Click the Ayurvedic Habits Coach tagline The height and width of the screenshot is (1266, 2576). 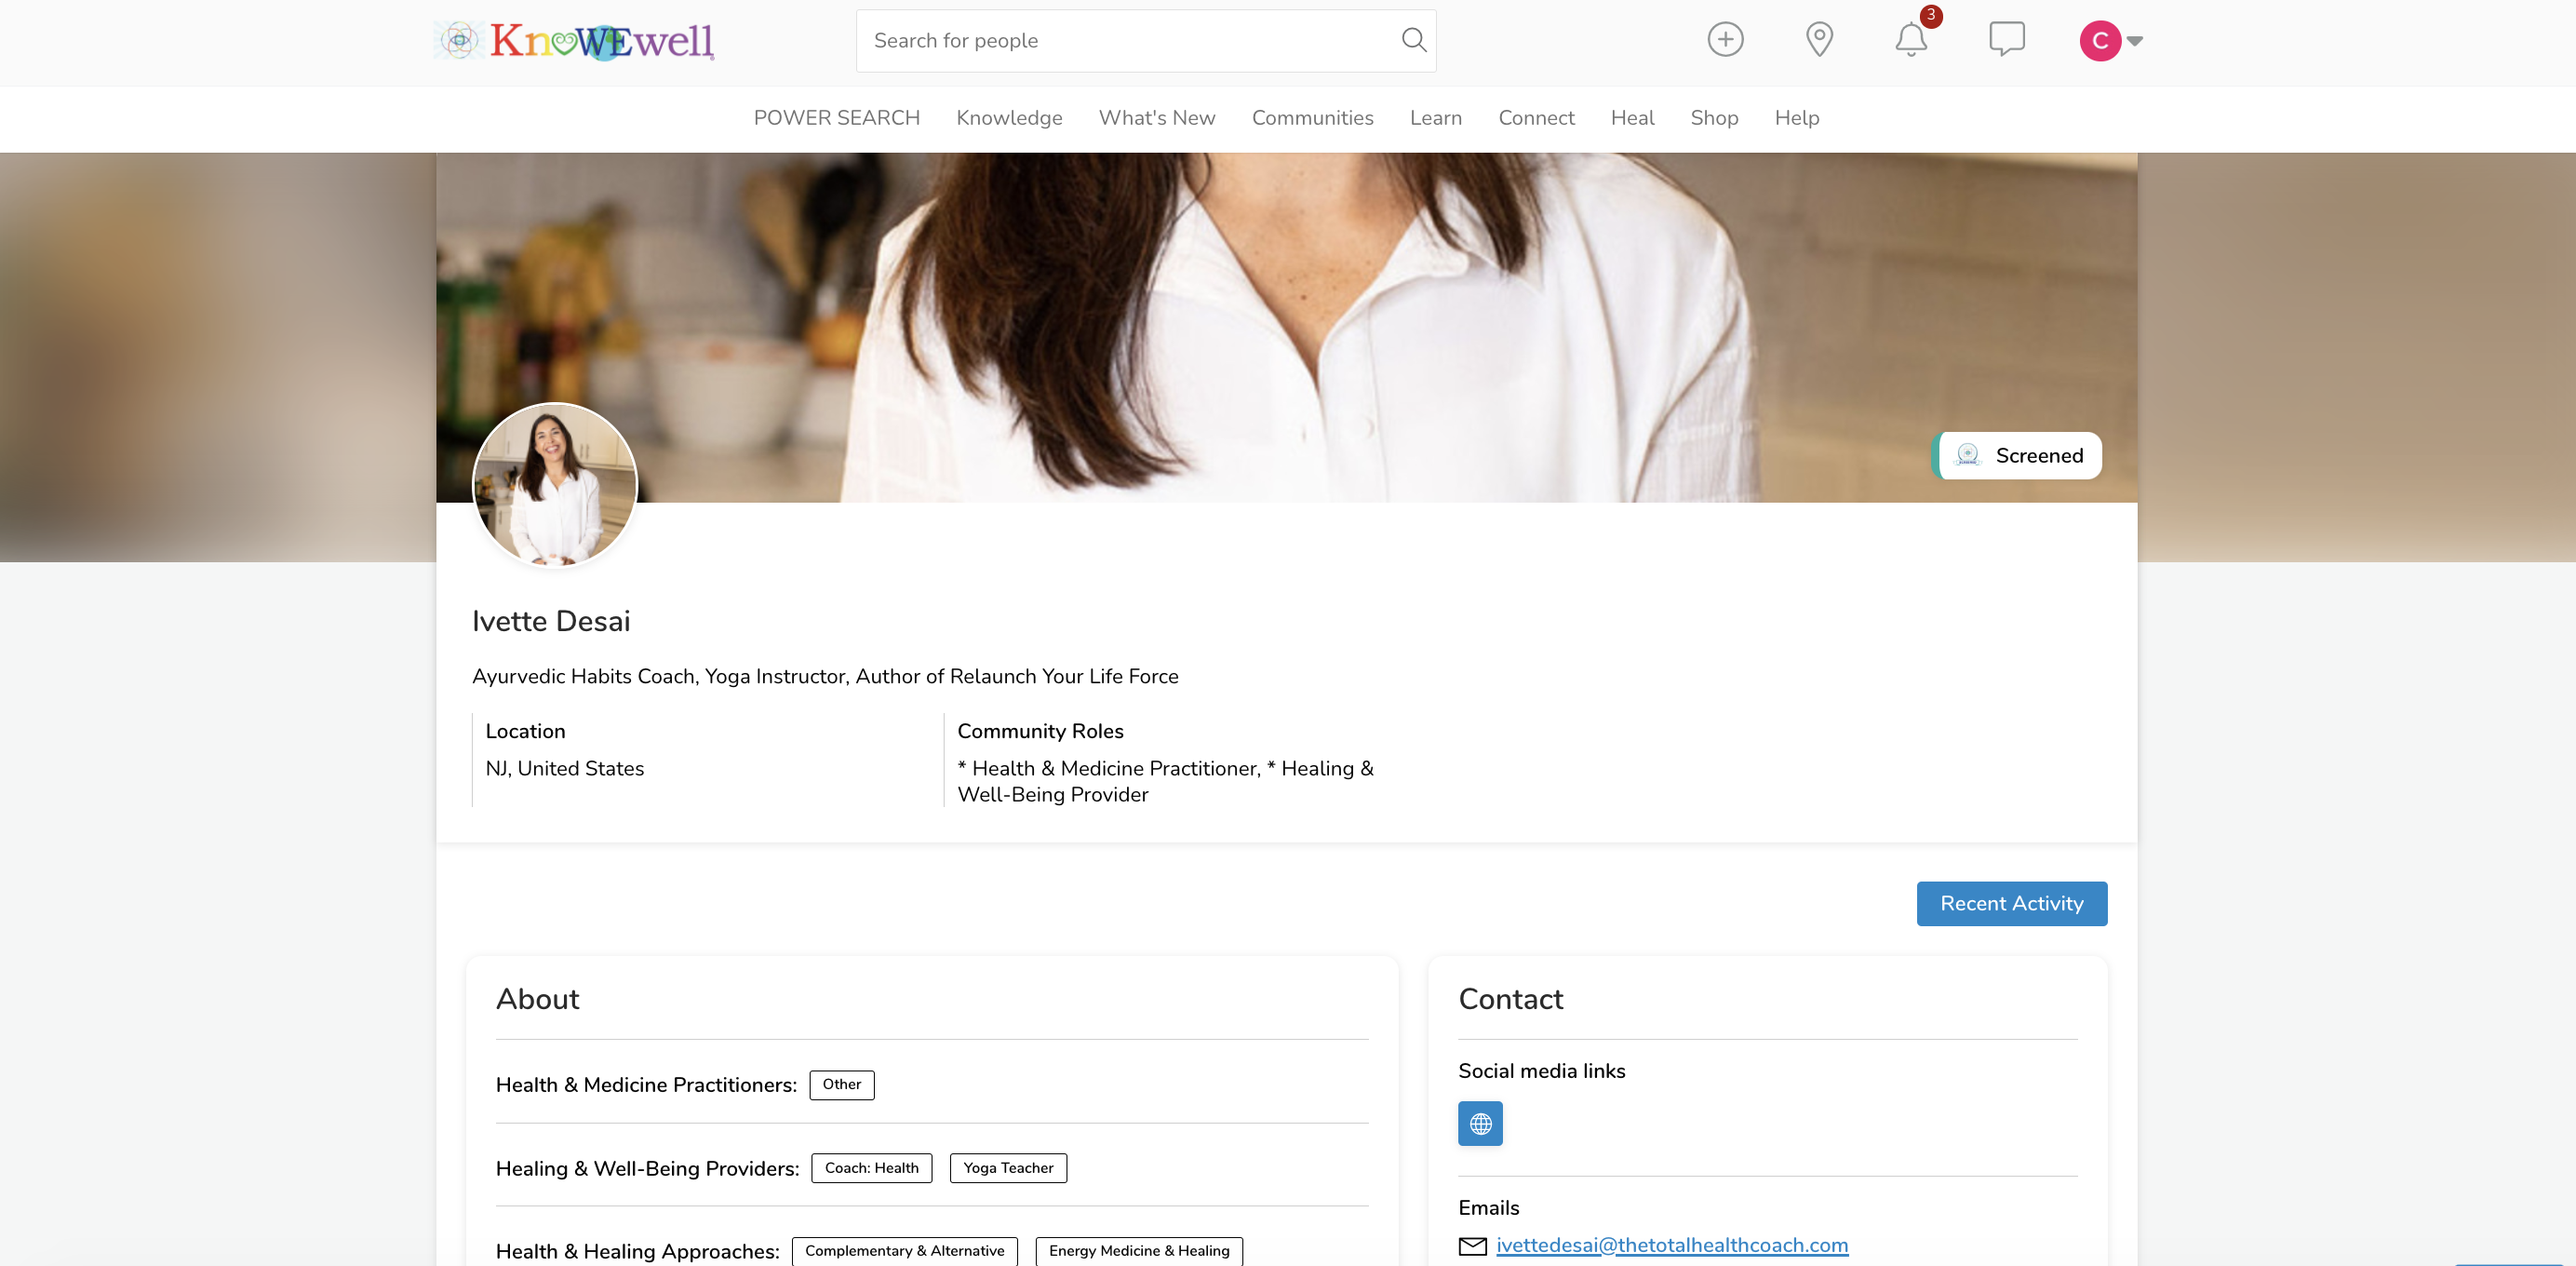tap(825, 676)
